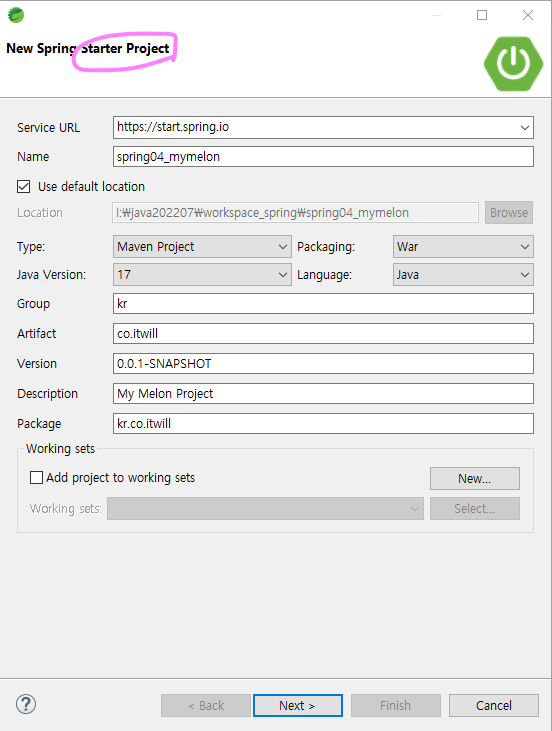Click the New... working set button

(475, 478)
